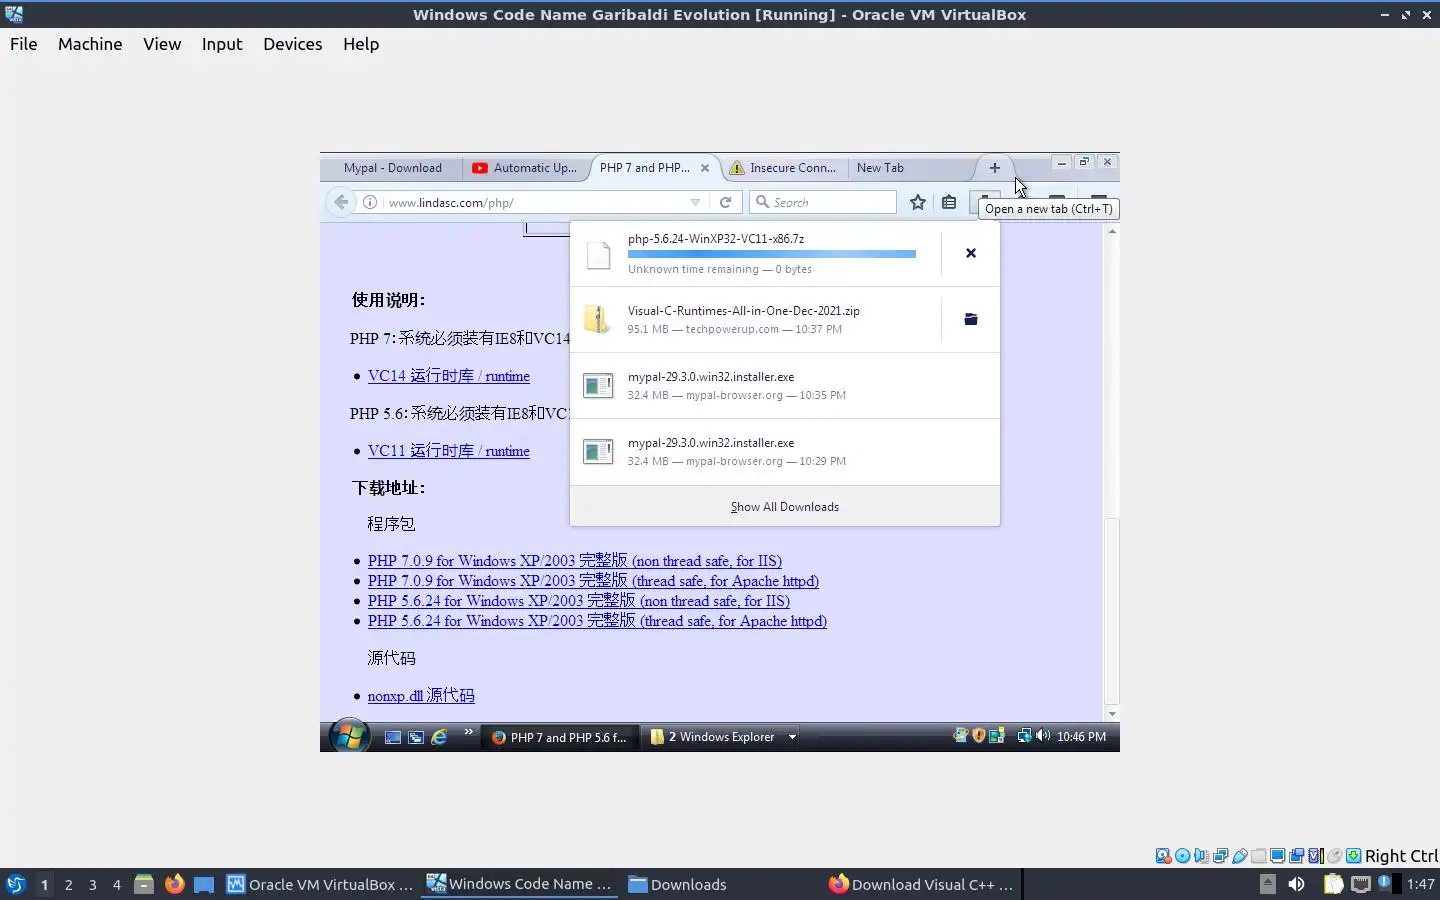The height and width of the screenshot is (900, 1440).
Task: Open nonxp.dll source code link
Action: (421, 696)
